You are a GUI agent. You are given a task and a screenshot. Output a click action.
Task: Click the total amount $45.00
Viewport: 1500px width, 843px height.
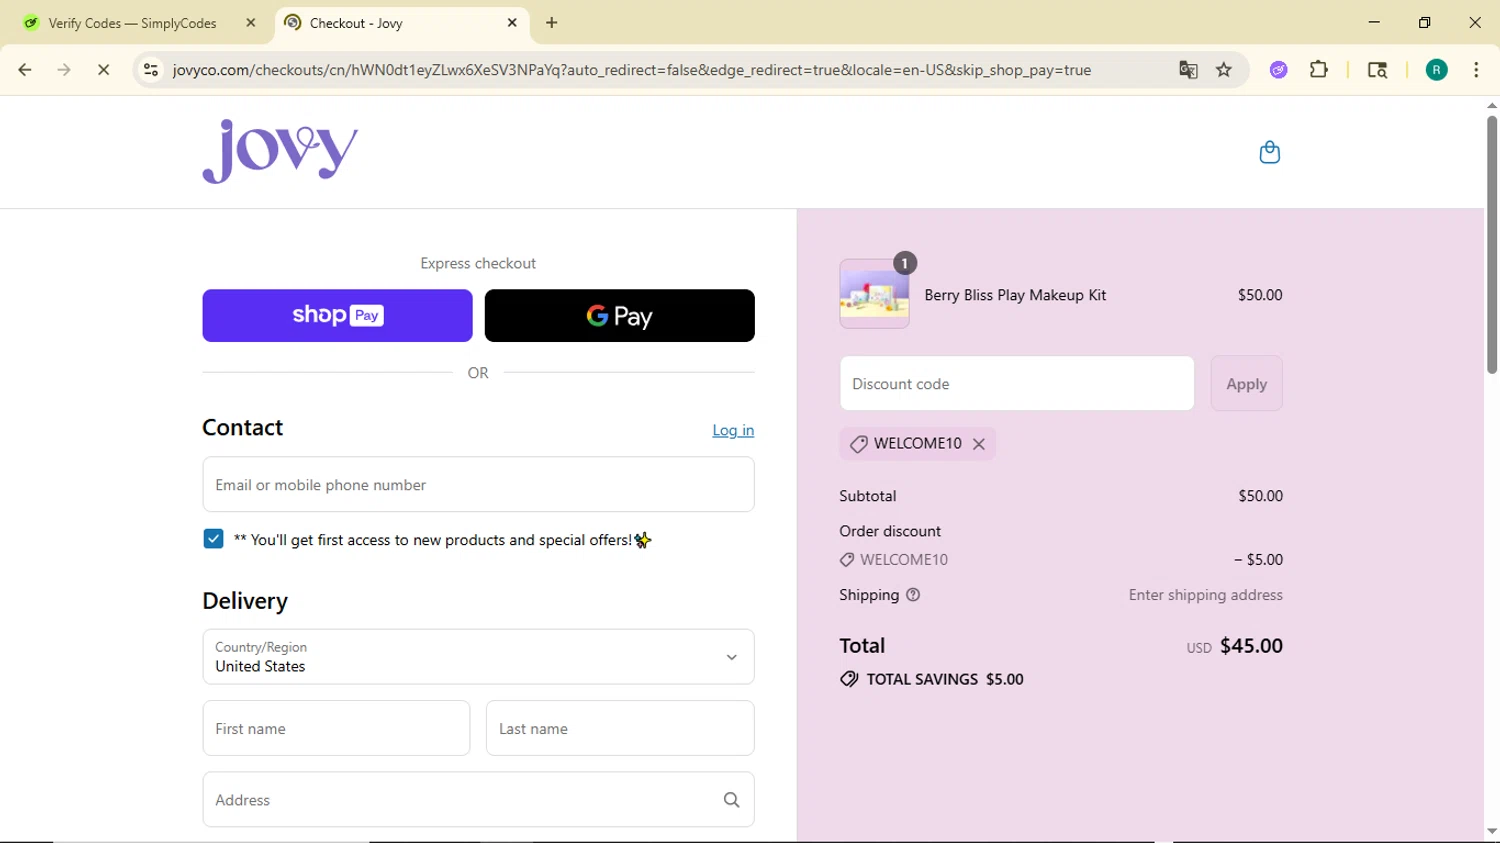click(1251, 646)
